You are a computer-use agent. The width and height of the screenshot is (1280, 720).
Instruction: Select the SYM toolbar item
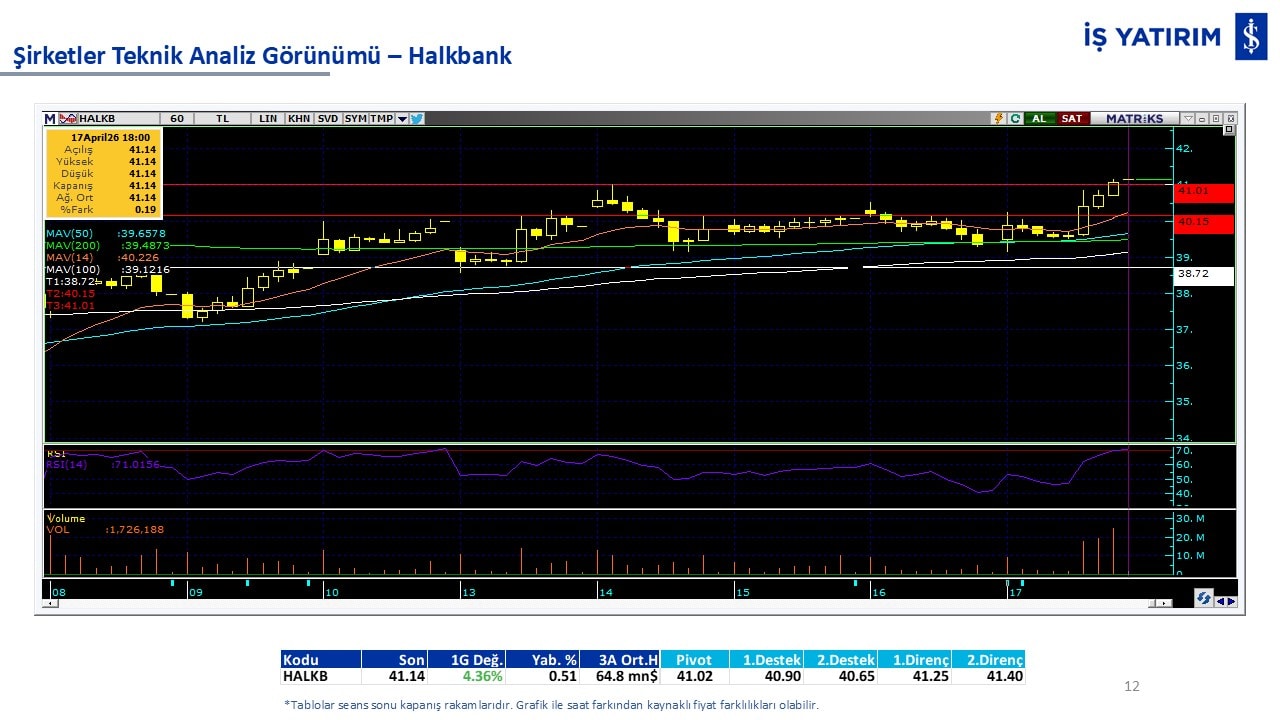coord(355,118)
